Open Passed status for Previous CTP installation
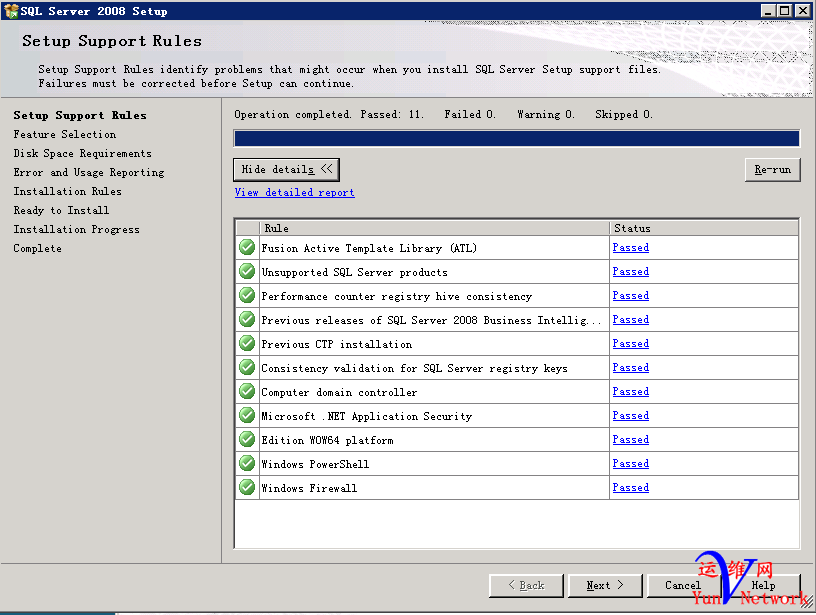 coord(631,343)
